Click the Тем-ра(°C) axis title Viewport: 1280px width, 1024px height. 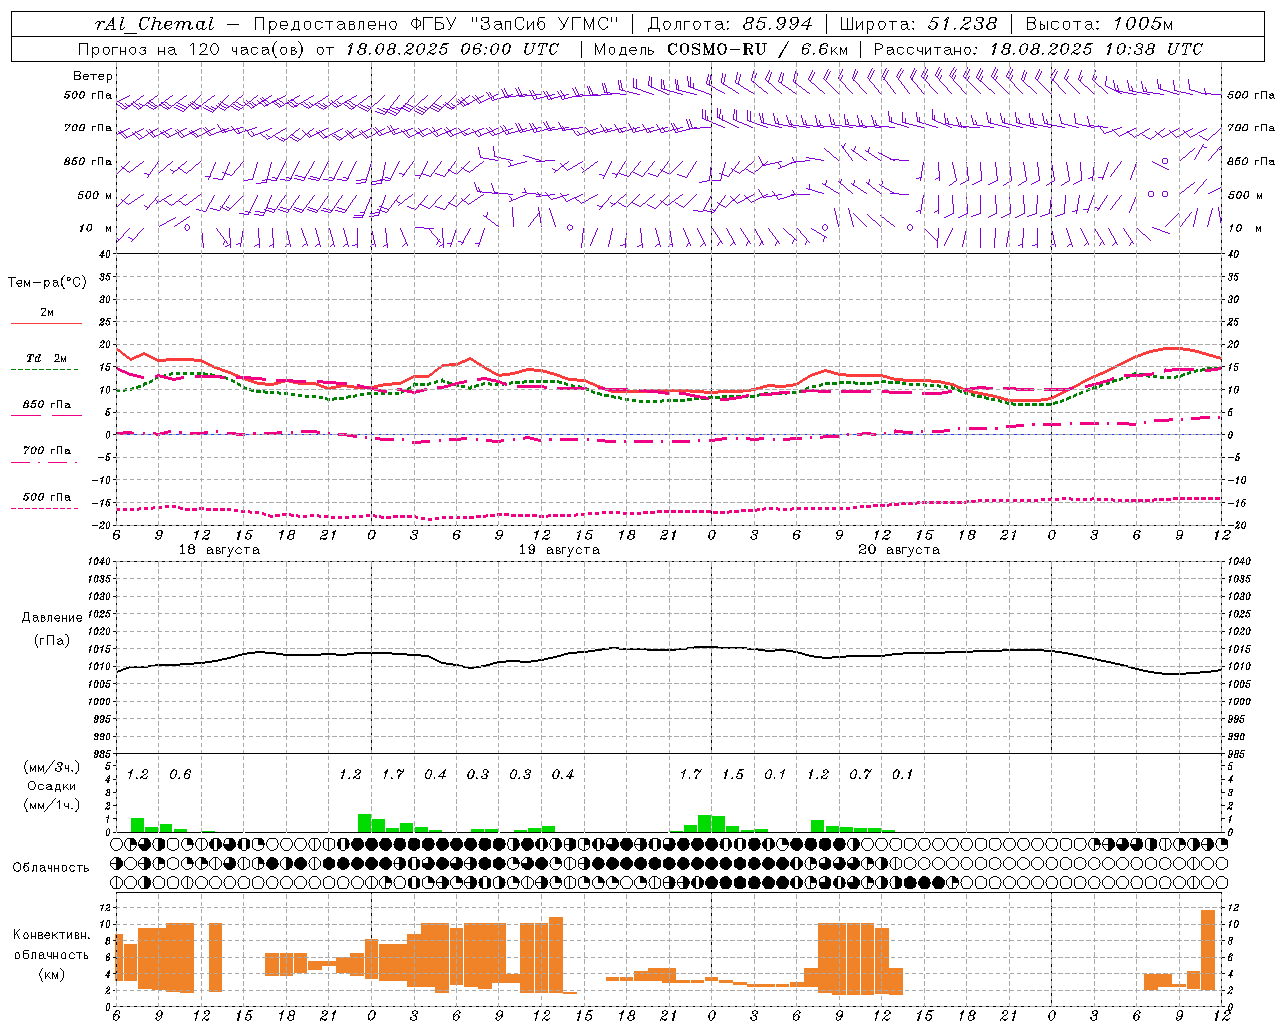pyautogui.click(x=47, y=282)
